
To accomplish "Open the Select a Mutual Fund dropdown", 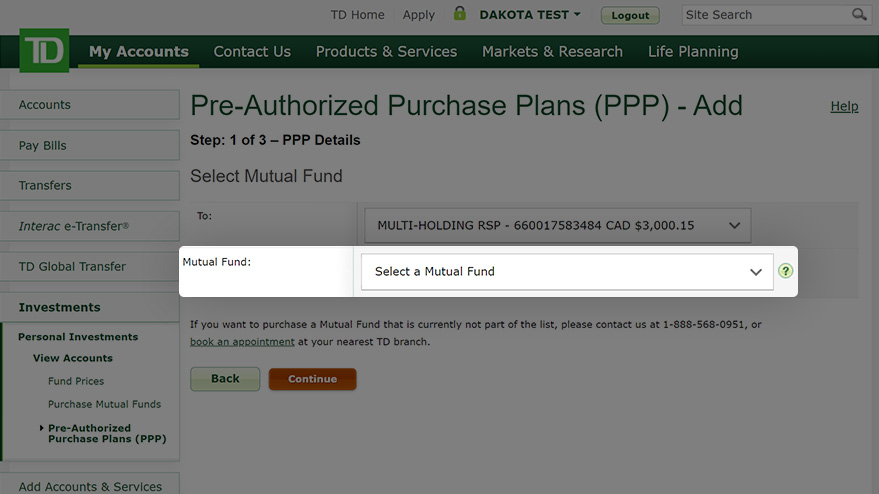I will [567, 271].
